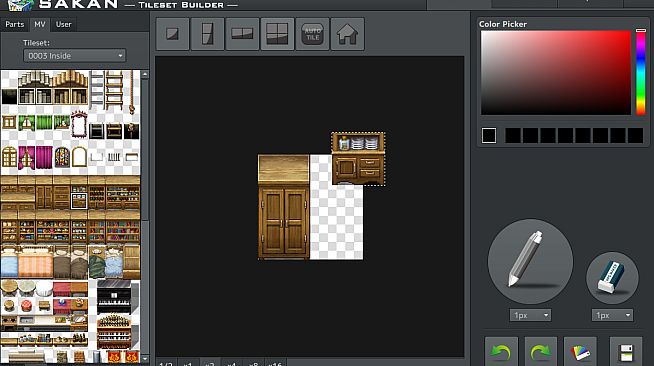Image resolution: width=654 pixels, height=366 pixels.
Task: Set canvas zoom to x4
Action: tap(231, 363)
